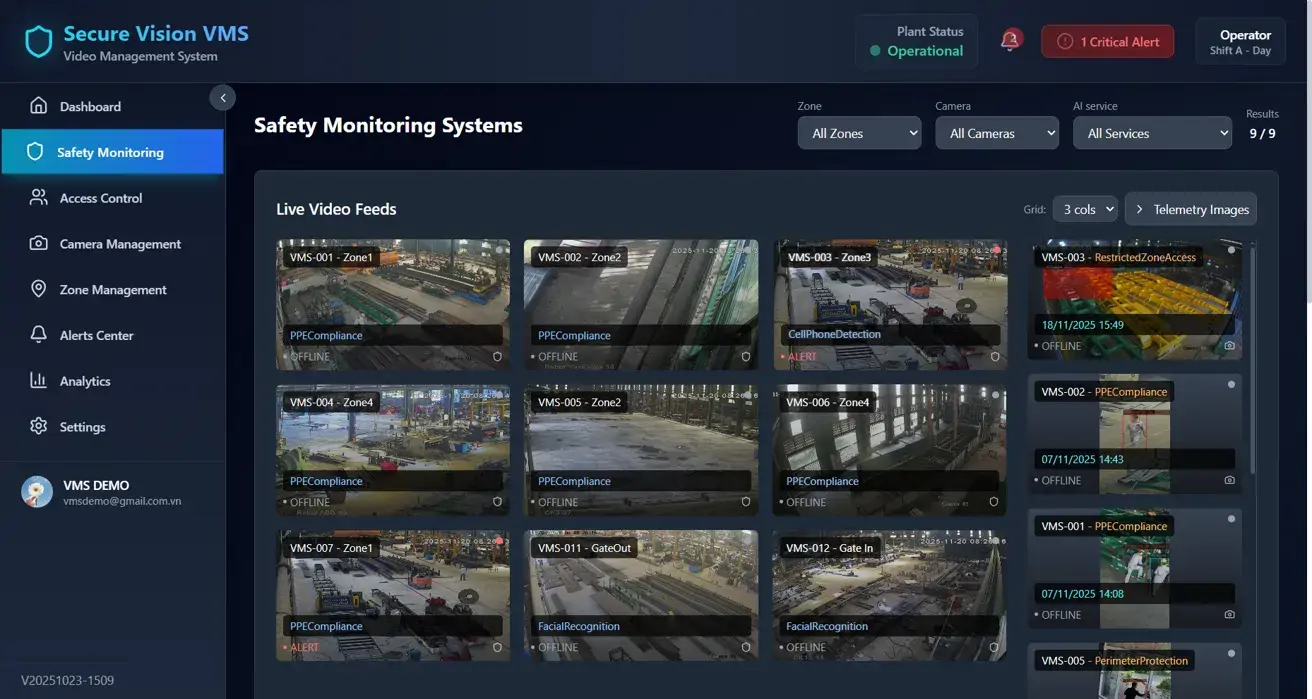
Task: Click shield icon on VMS-003 Zone3 feed
Action: (995, 356)
